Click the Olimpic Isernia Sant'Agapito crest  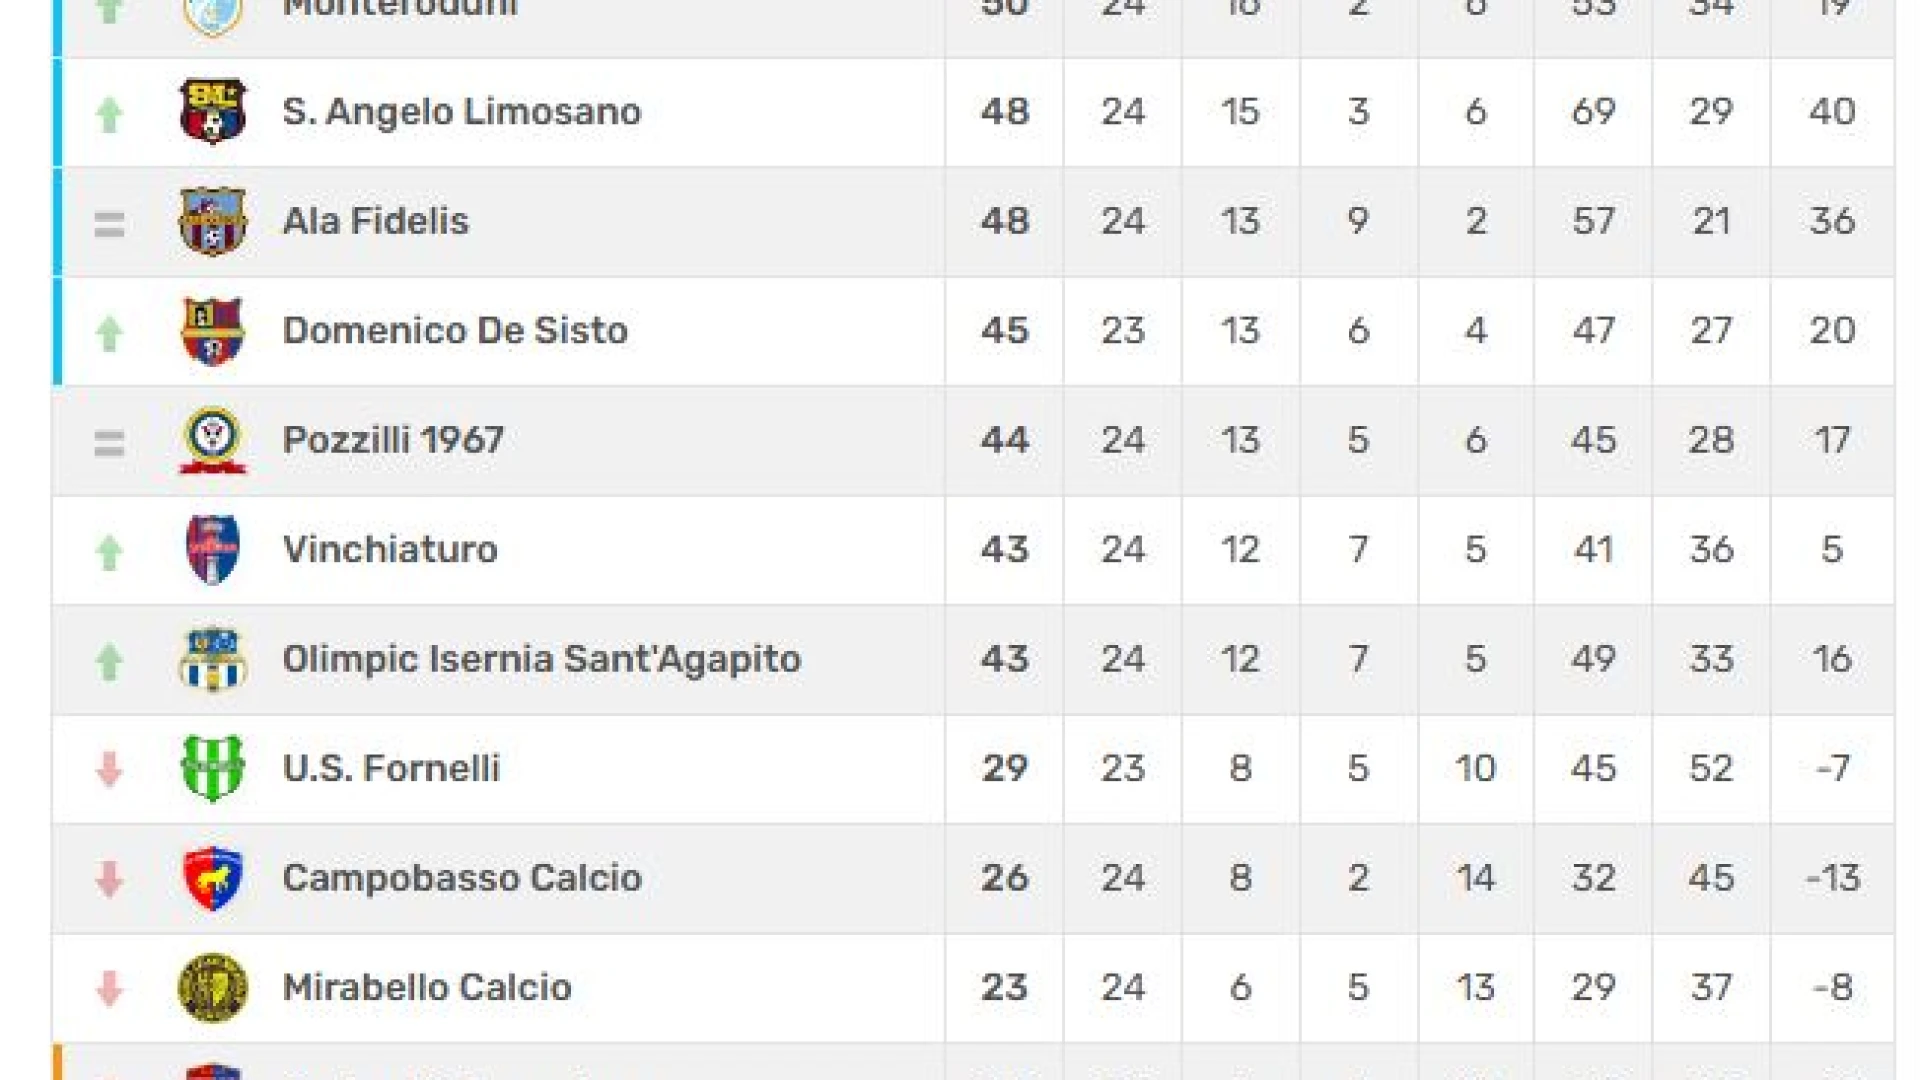pyautogui.click(x=212, y=659)
